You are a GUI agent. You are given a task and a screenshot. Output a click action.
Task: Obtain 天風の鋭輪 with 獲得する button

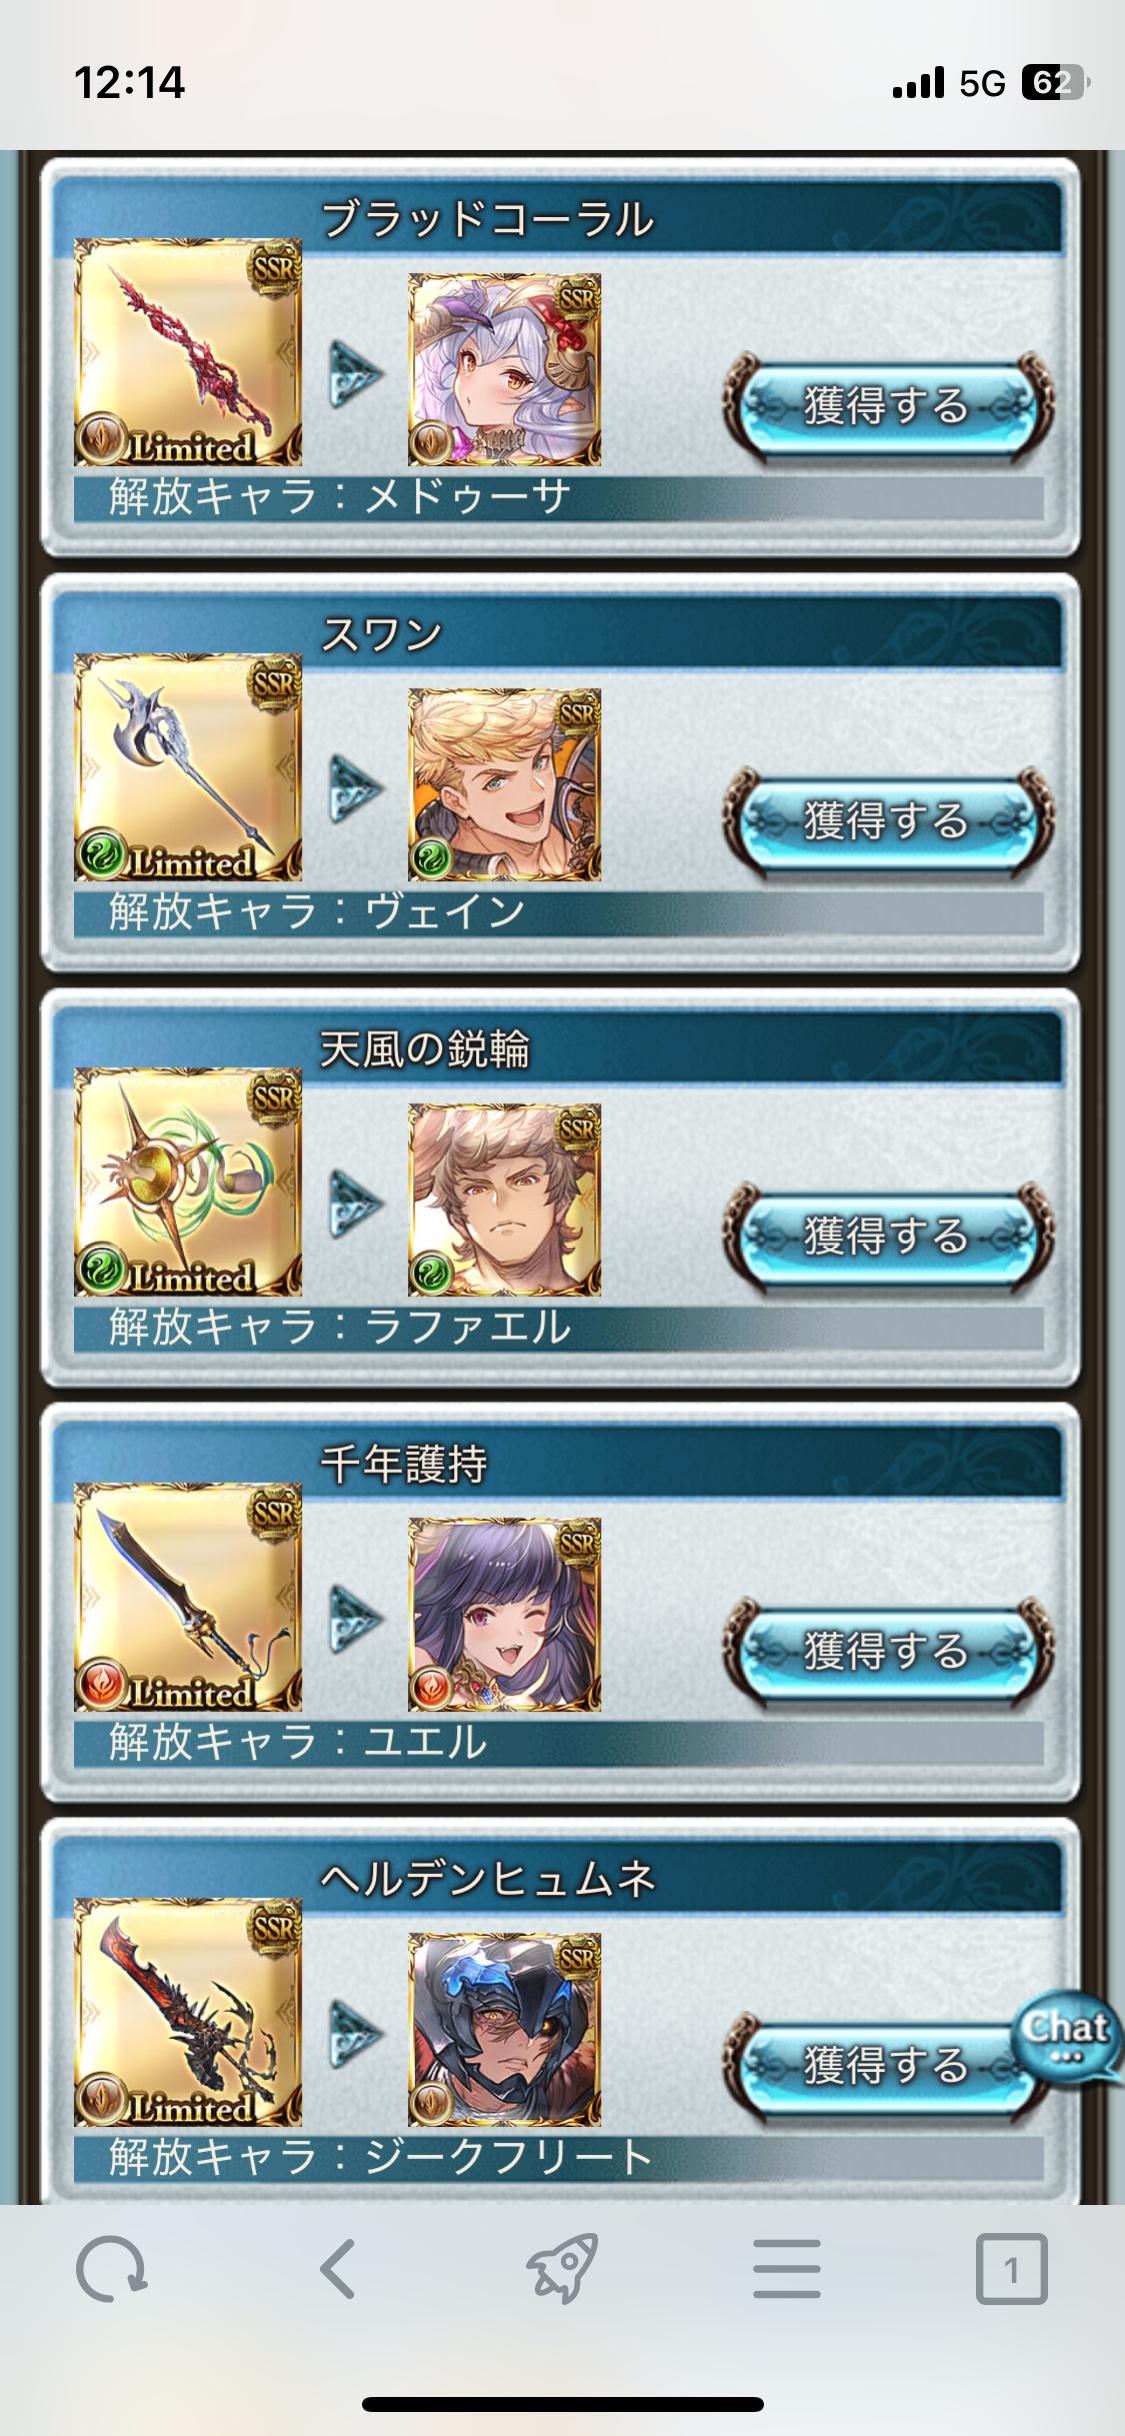[887, 1236]
